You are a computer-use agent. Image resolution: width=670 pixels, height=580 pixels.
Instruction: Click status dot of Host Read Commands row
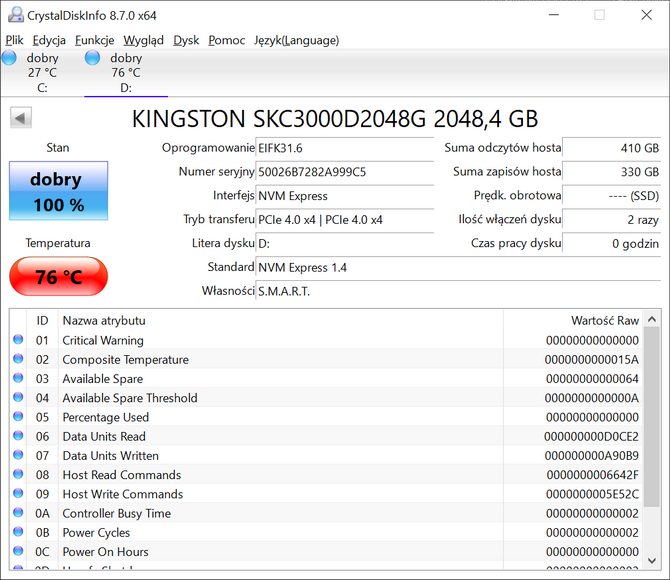point(18,474)
